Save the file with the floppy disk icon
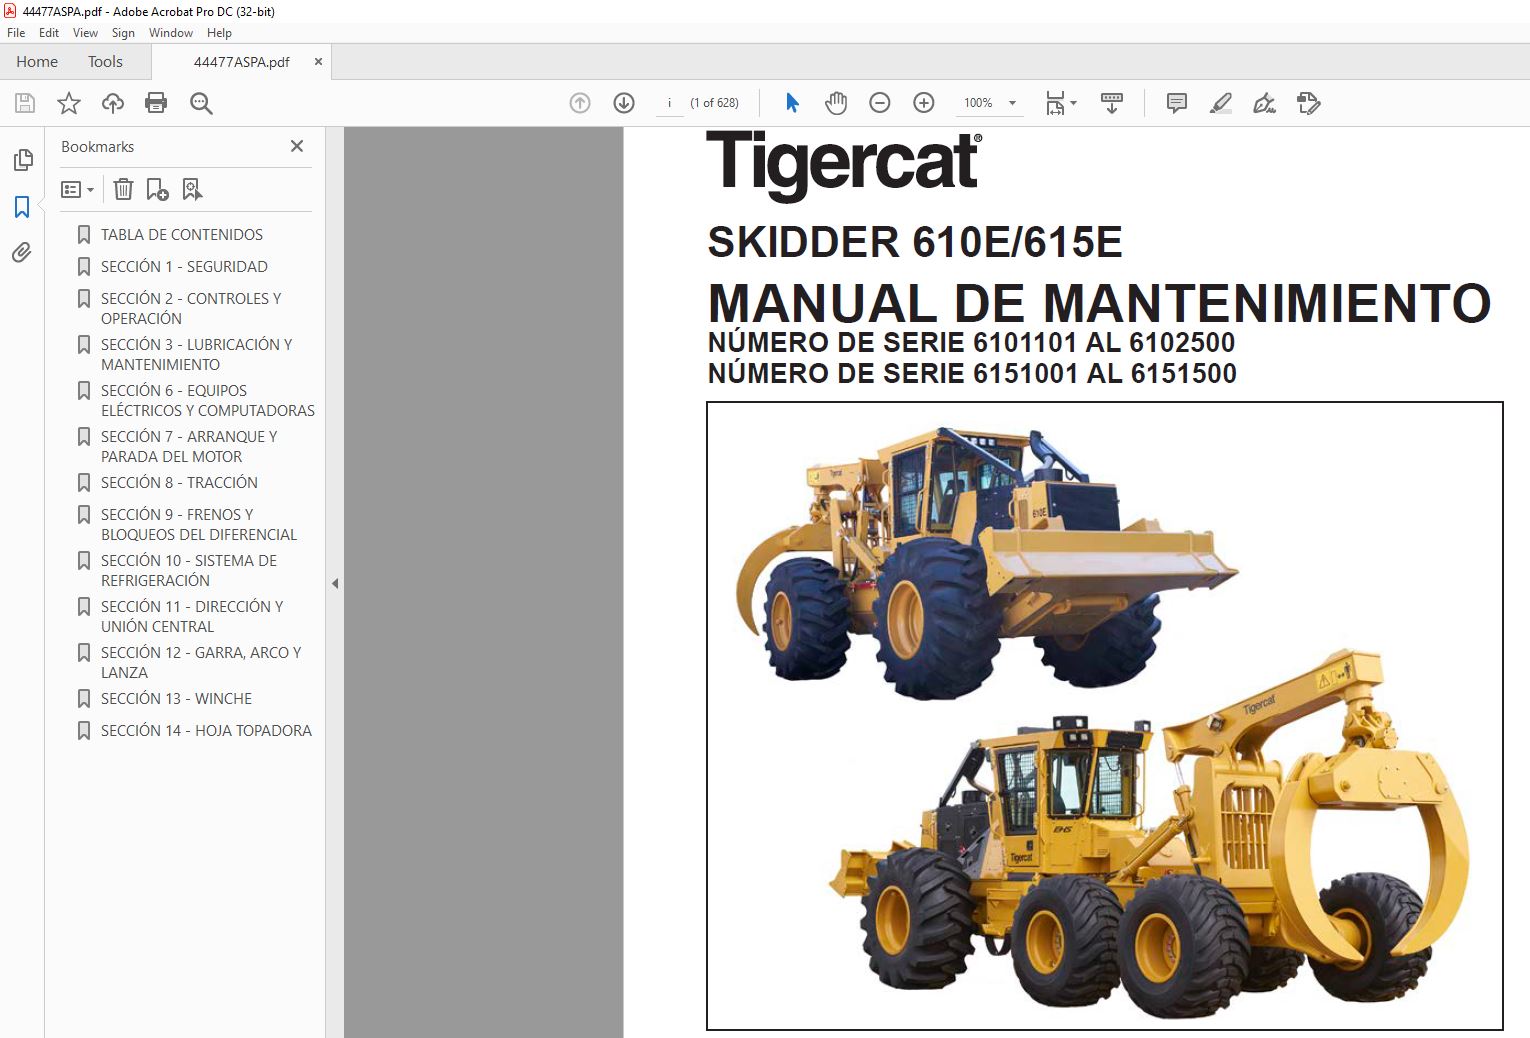1530x1038 pixels. 25,103
